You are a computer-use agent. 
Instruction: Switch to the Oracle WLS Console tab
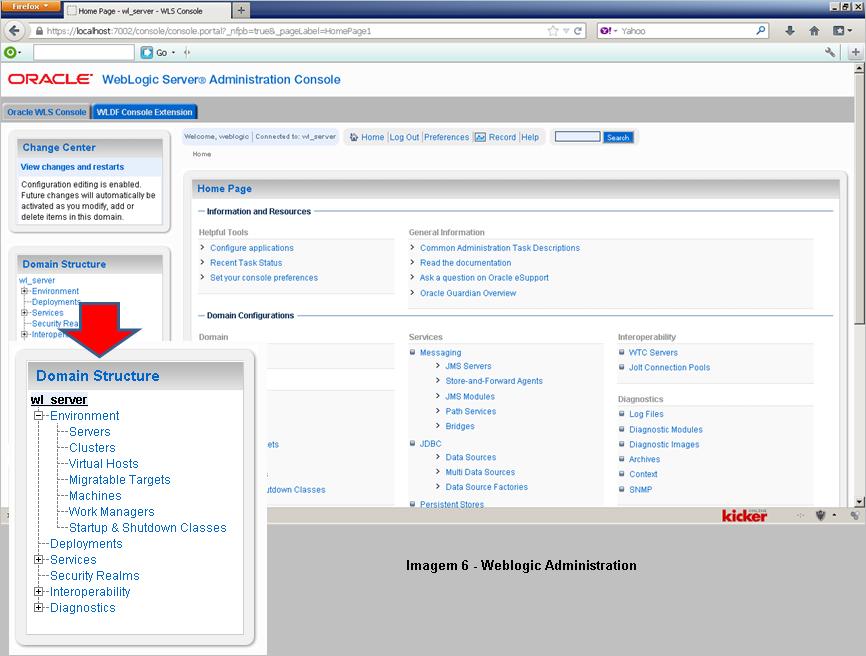coord(46,112)
